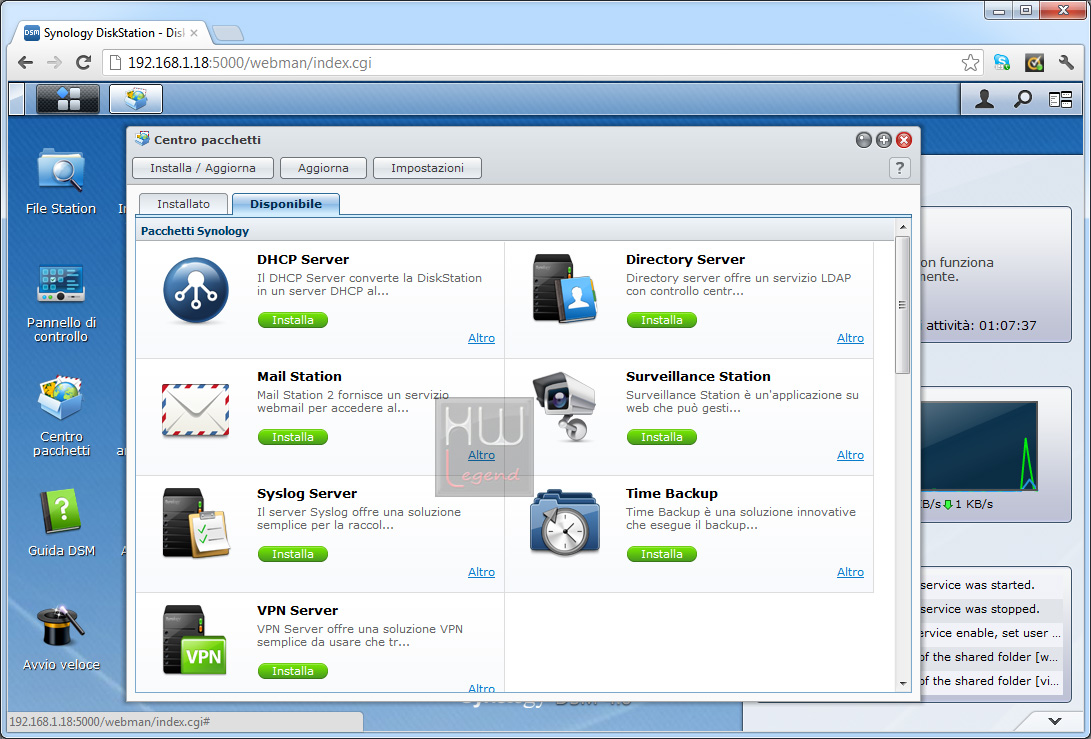Image resolution: width=1091 pixels, height=739 pixels.
Task: Switch to Installato tab
Action: (x=183, y=204)
